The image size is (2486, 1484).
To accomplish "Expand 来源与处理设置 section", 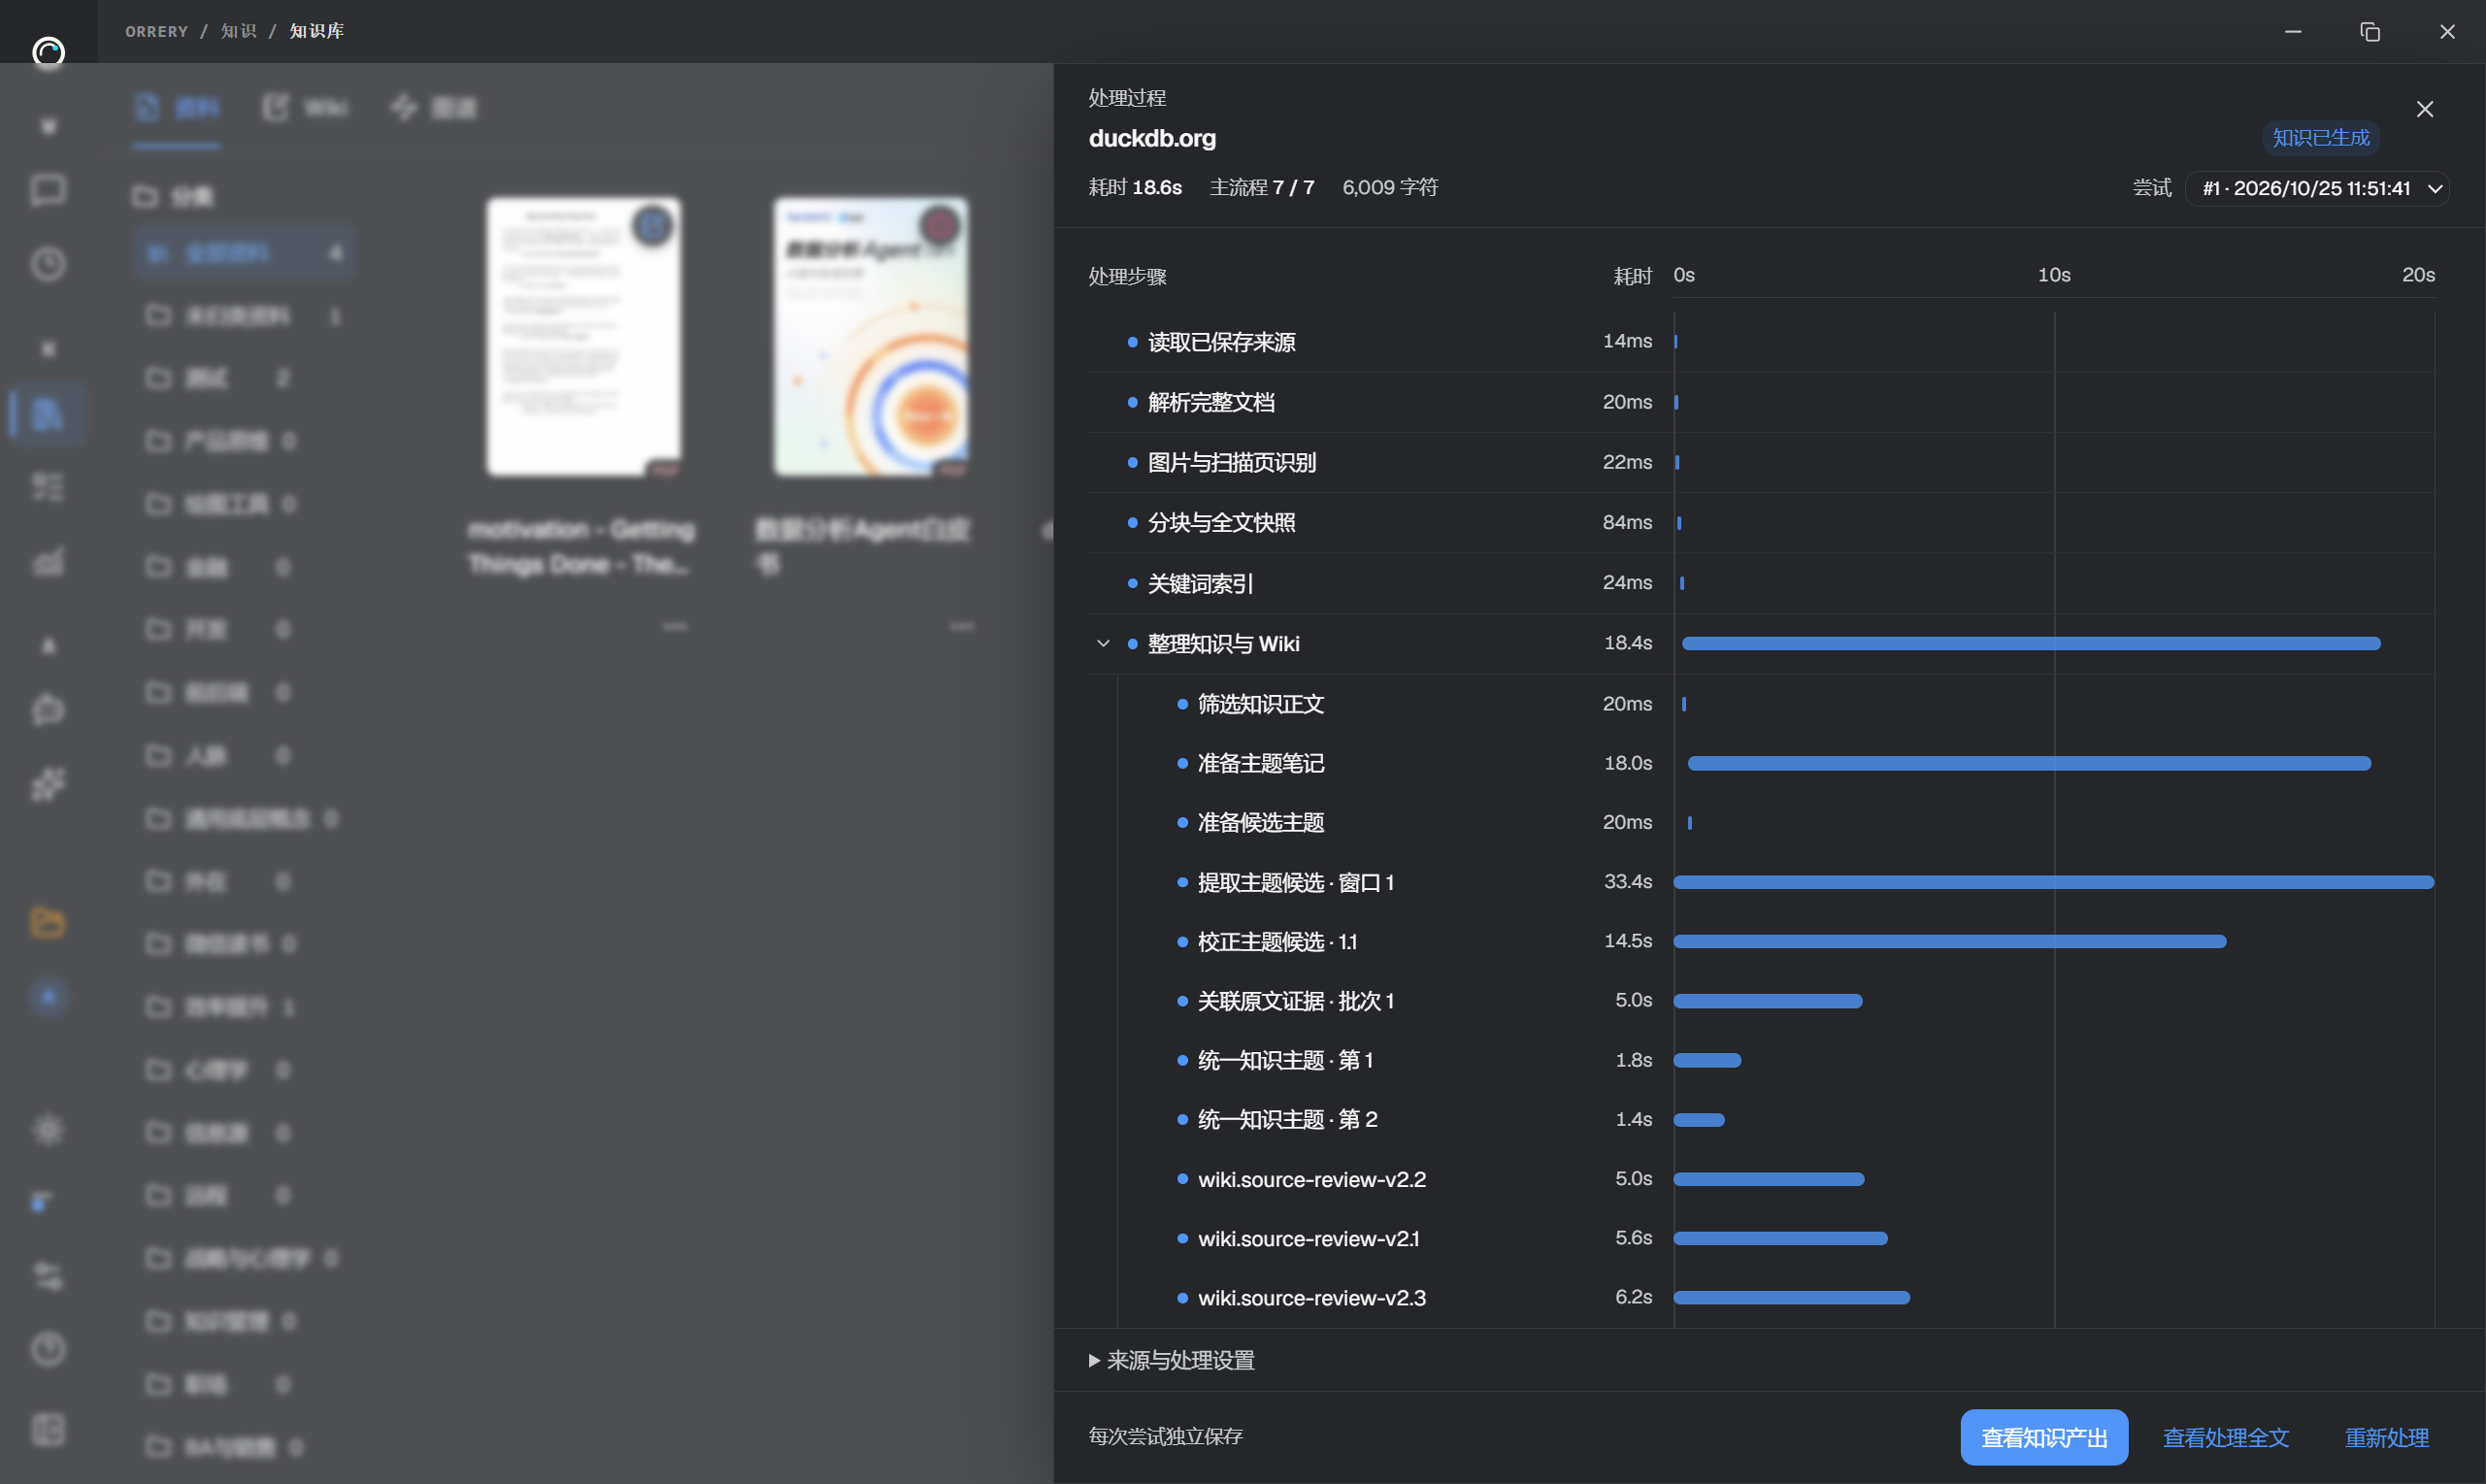I will [1171, 1360].
